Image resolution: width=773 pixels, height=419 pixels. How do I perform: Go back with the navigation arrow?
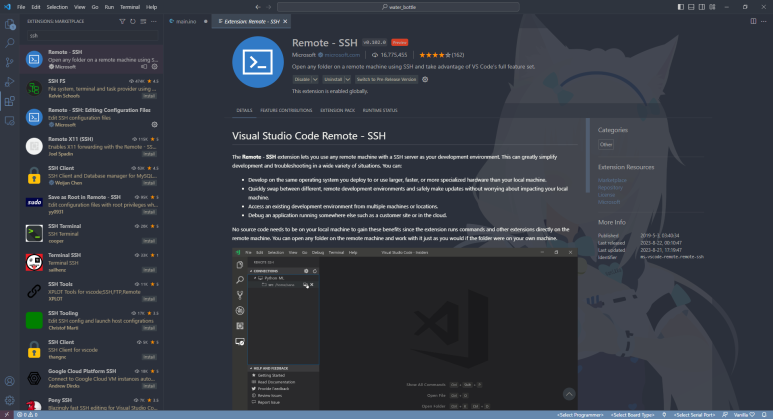tap(258, 7)
